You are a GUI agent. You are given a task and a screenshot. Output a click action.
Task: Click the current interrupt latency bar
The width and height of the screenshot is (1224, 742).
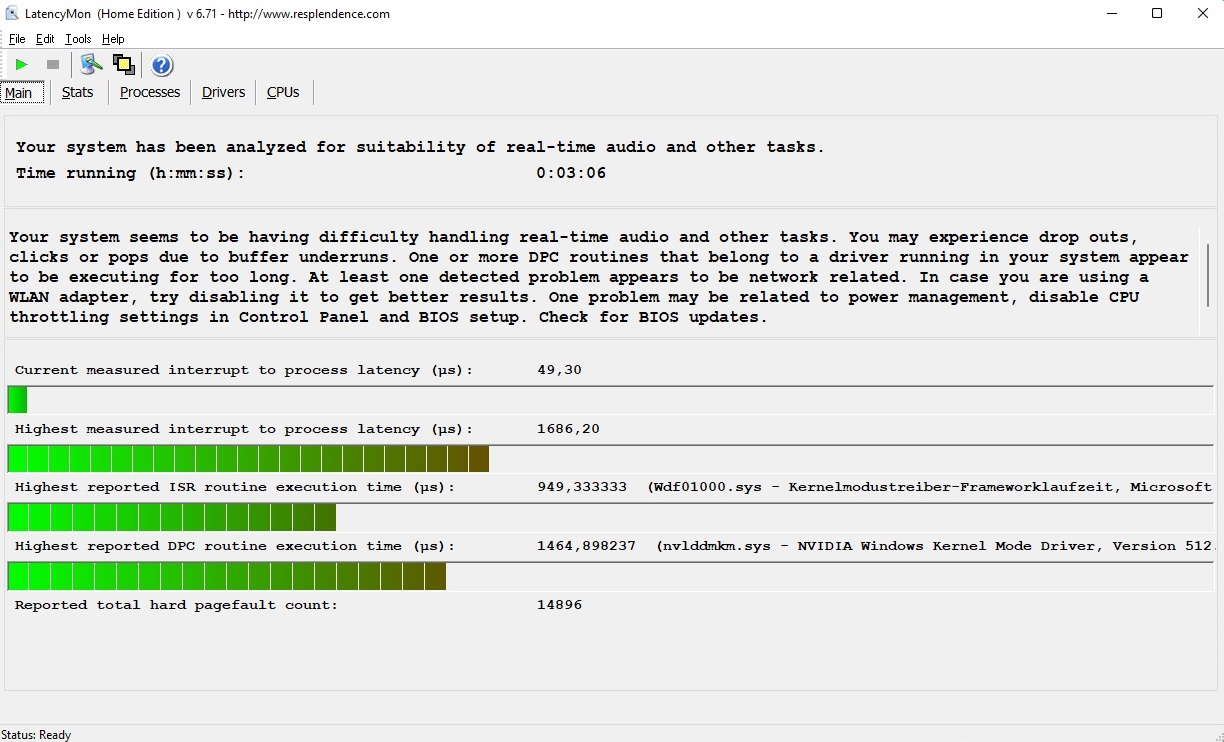pyautogui.click(x=610, y=400)
